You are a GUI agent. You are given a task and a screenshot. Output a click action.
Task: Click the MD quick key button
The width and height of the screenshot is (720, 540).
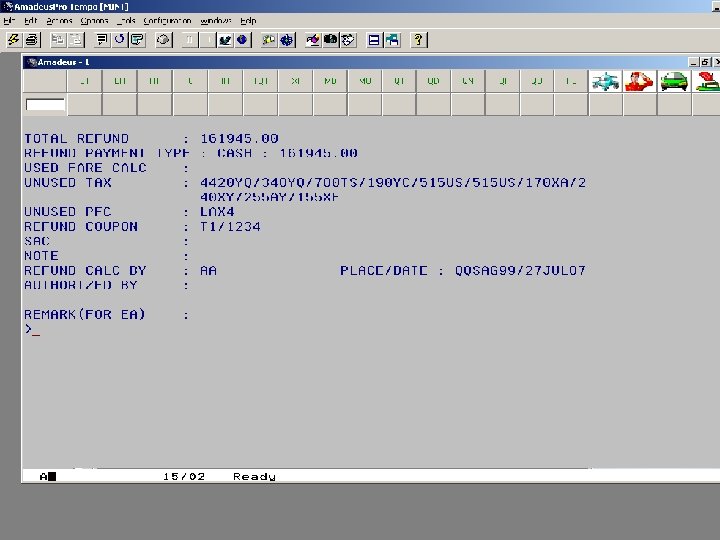pos(330,81)
